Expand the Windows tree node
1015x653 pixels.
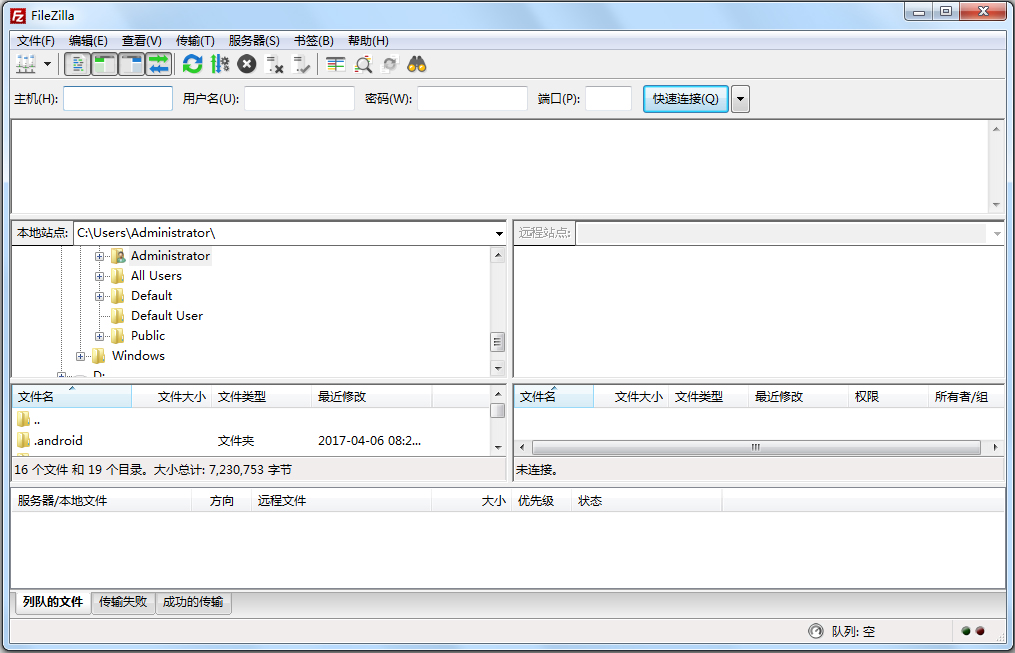tap(80, 357)
